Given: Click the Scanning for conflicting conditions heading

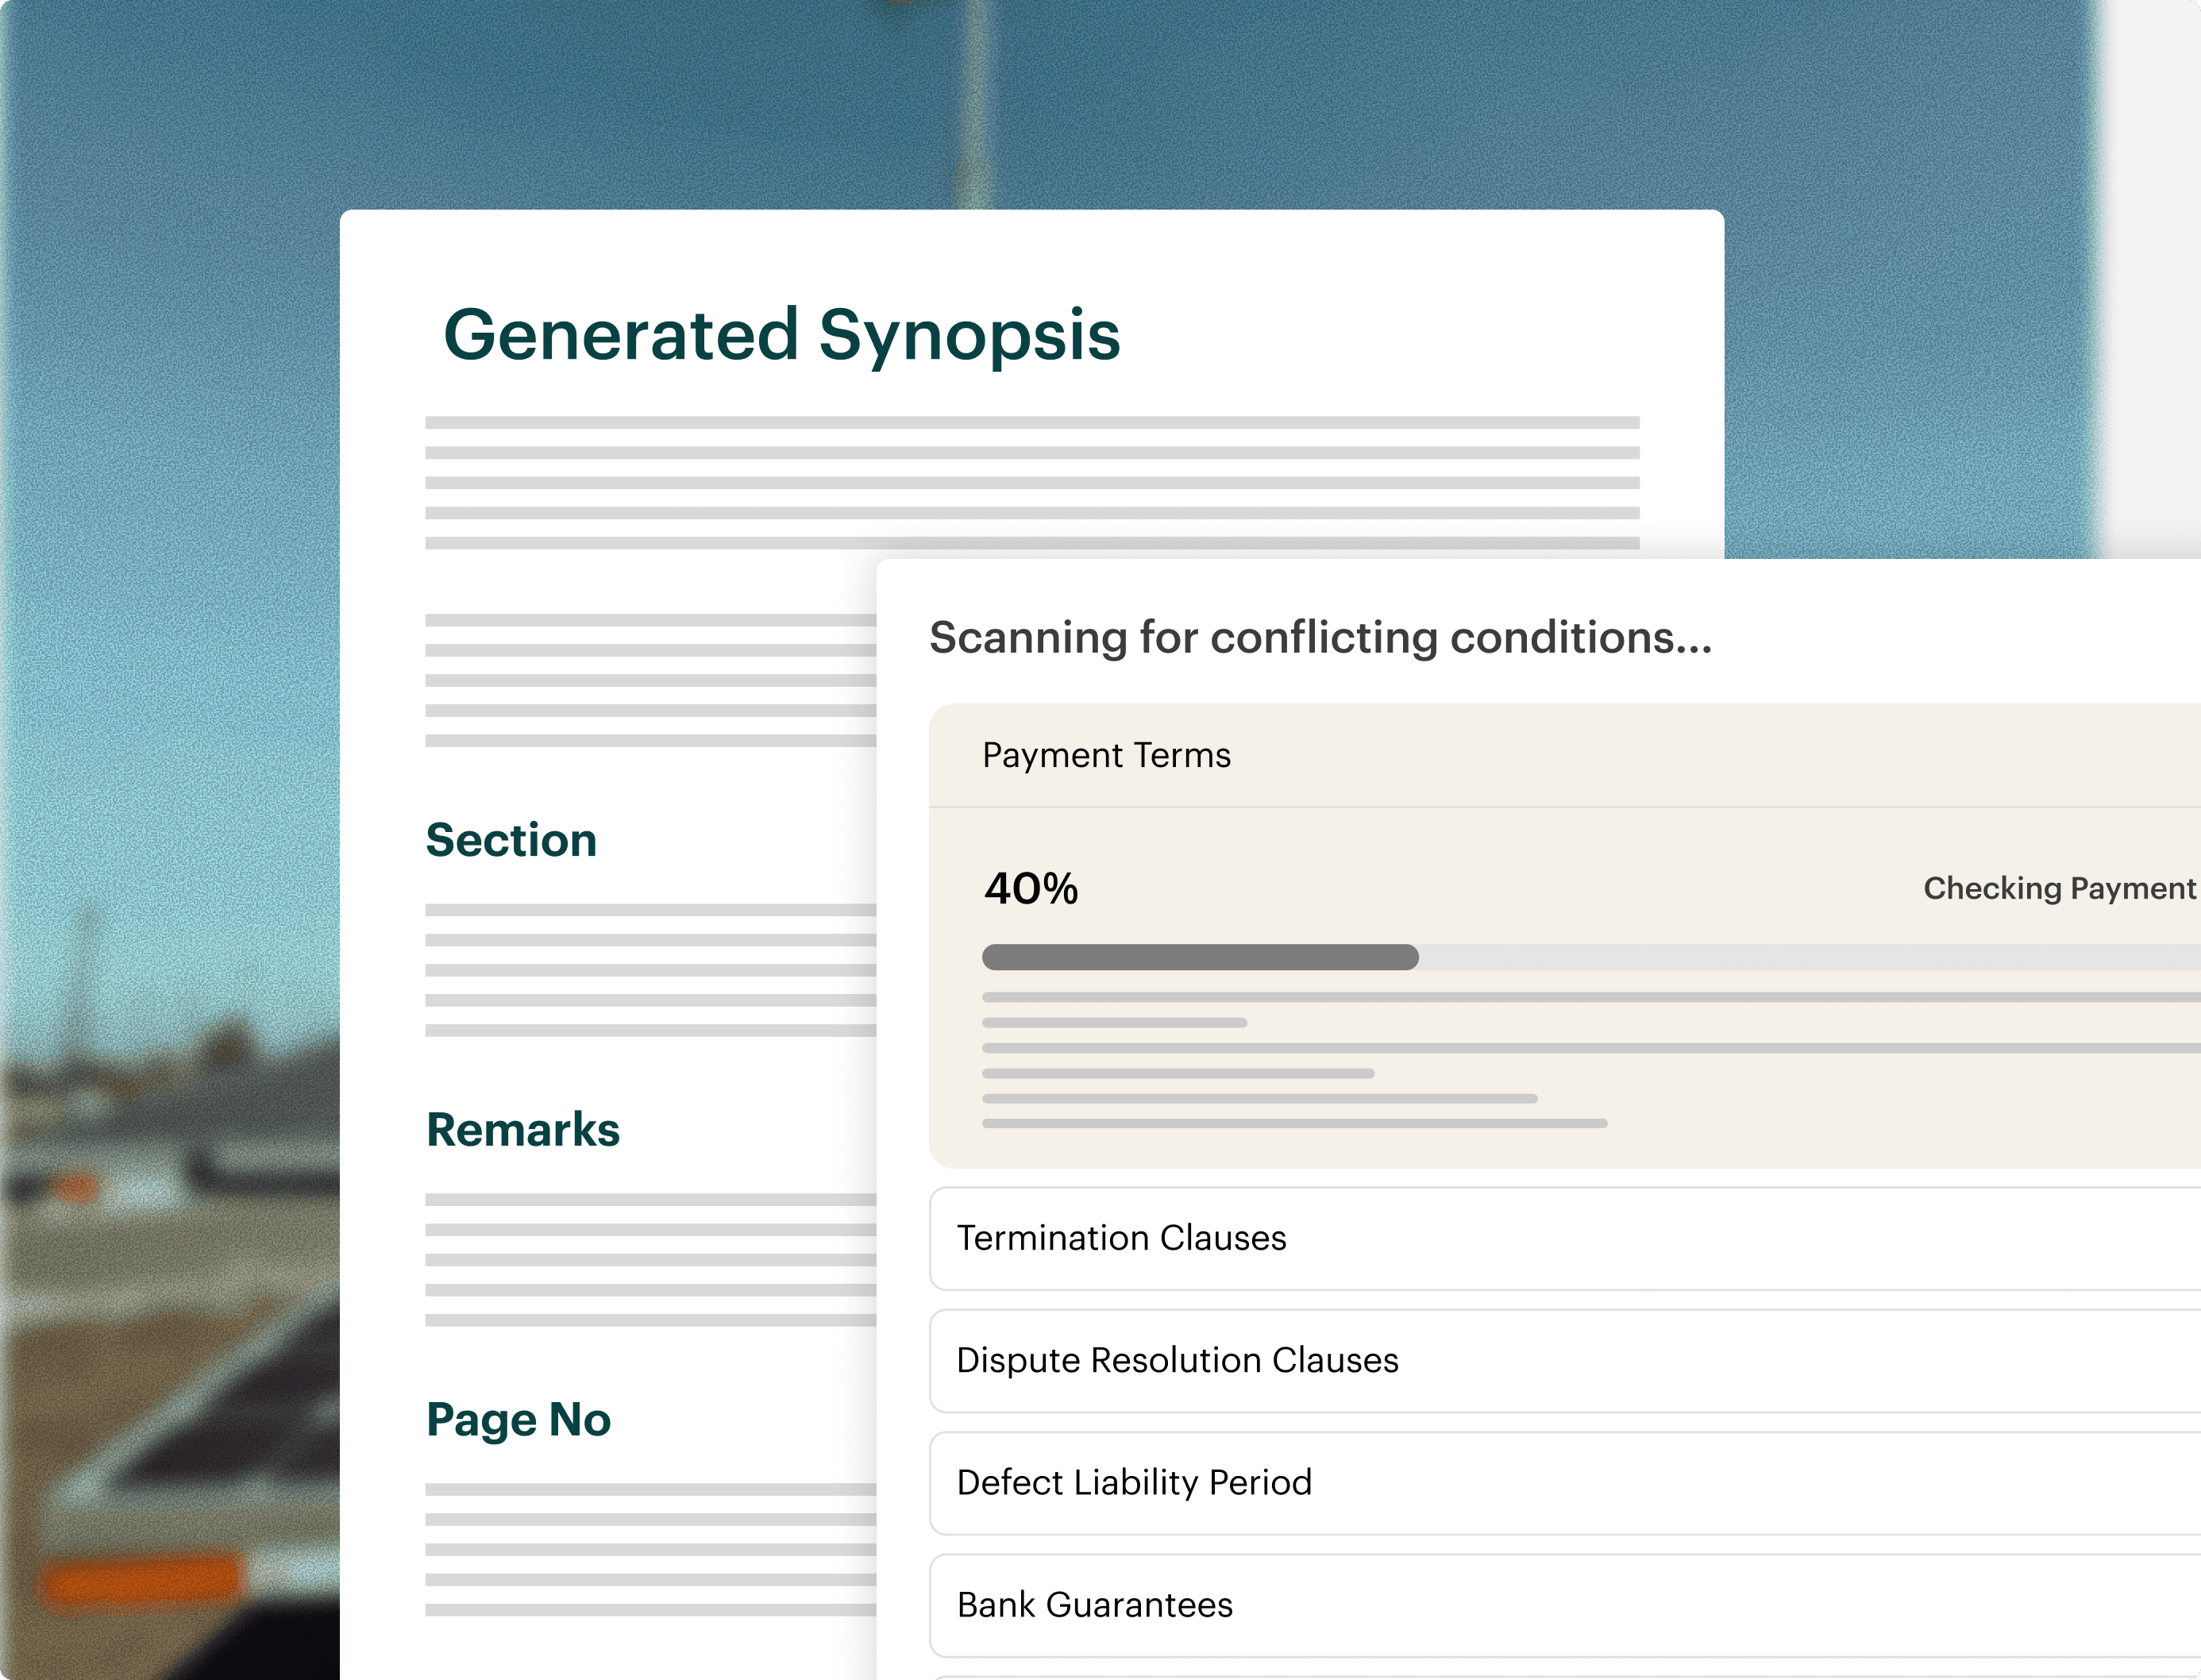Looking at the screenshot, I should coord(1320,638).
